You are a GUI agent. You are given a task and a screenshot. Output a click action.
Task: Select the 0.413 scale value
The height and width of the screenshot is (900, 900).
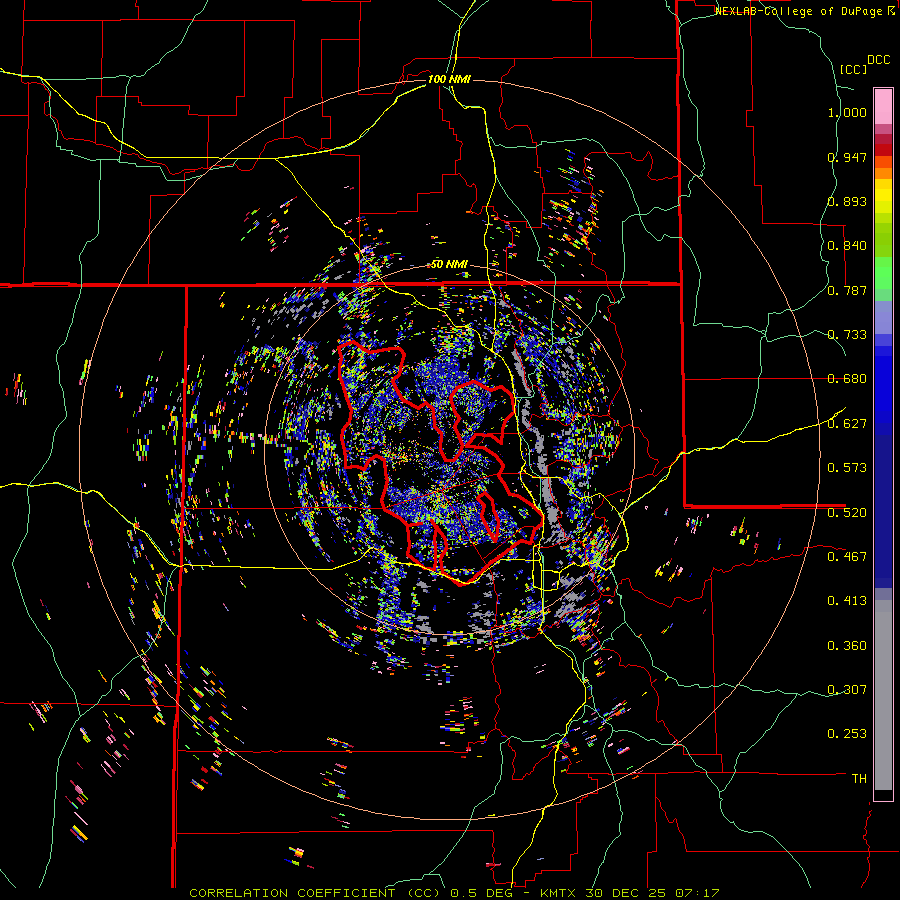tap(847, 601)
